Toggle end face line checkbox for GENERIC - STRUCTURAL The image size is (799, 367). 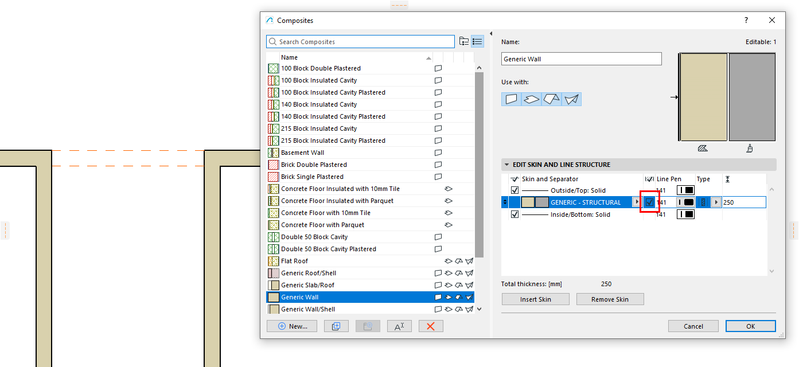pyautogui.click(x=649, y=202)
